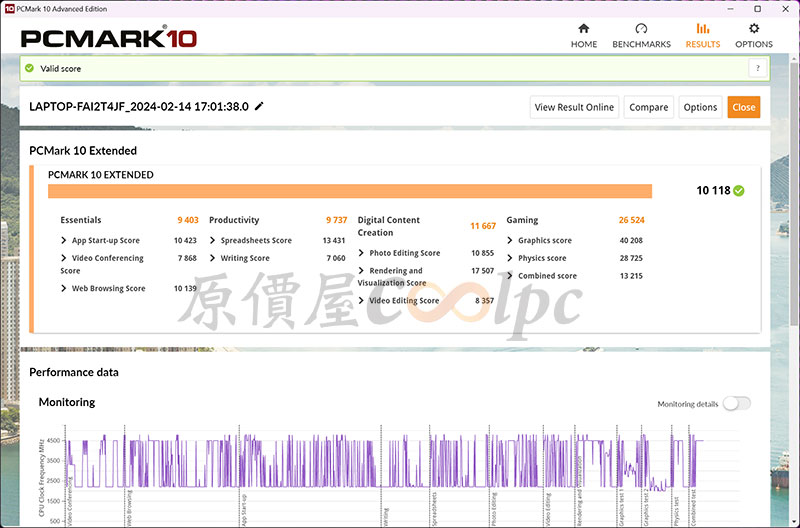Click the Graphics score value 40 208
800x528 pixels.
pyautogui.click(x=631, y=240)
